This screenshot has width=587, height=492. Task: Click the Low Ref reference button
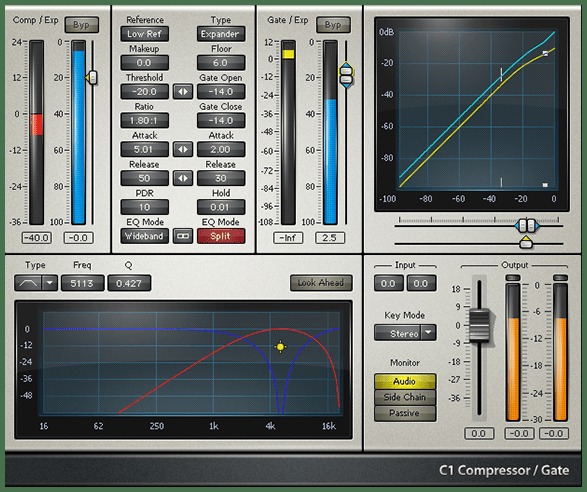pyautogui.click(x=145, y=34)
